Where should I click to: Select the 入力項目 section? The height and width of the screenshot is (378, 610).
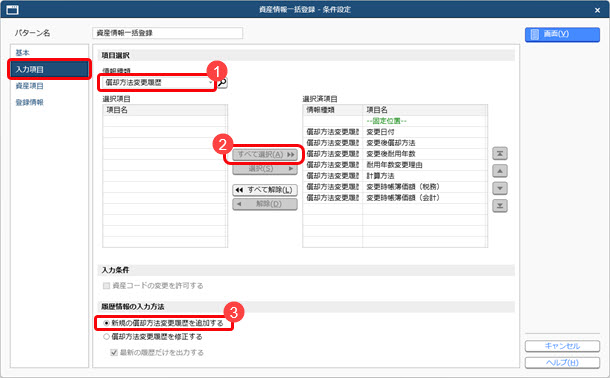coord(49,69)
